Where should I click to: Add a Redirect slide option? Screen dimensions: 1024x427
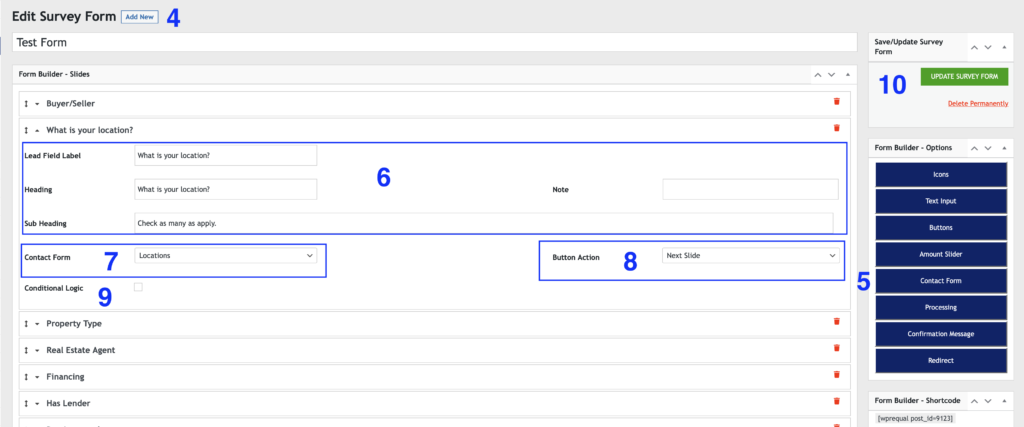tap(941, 360)
